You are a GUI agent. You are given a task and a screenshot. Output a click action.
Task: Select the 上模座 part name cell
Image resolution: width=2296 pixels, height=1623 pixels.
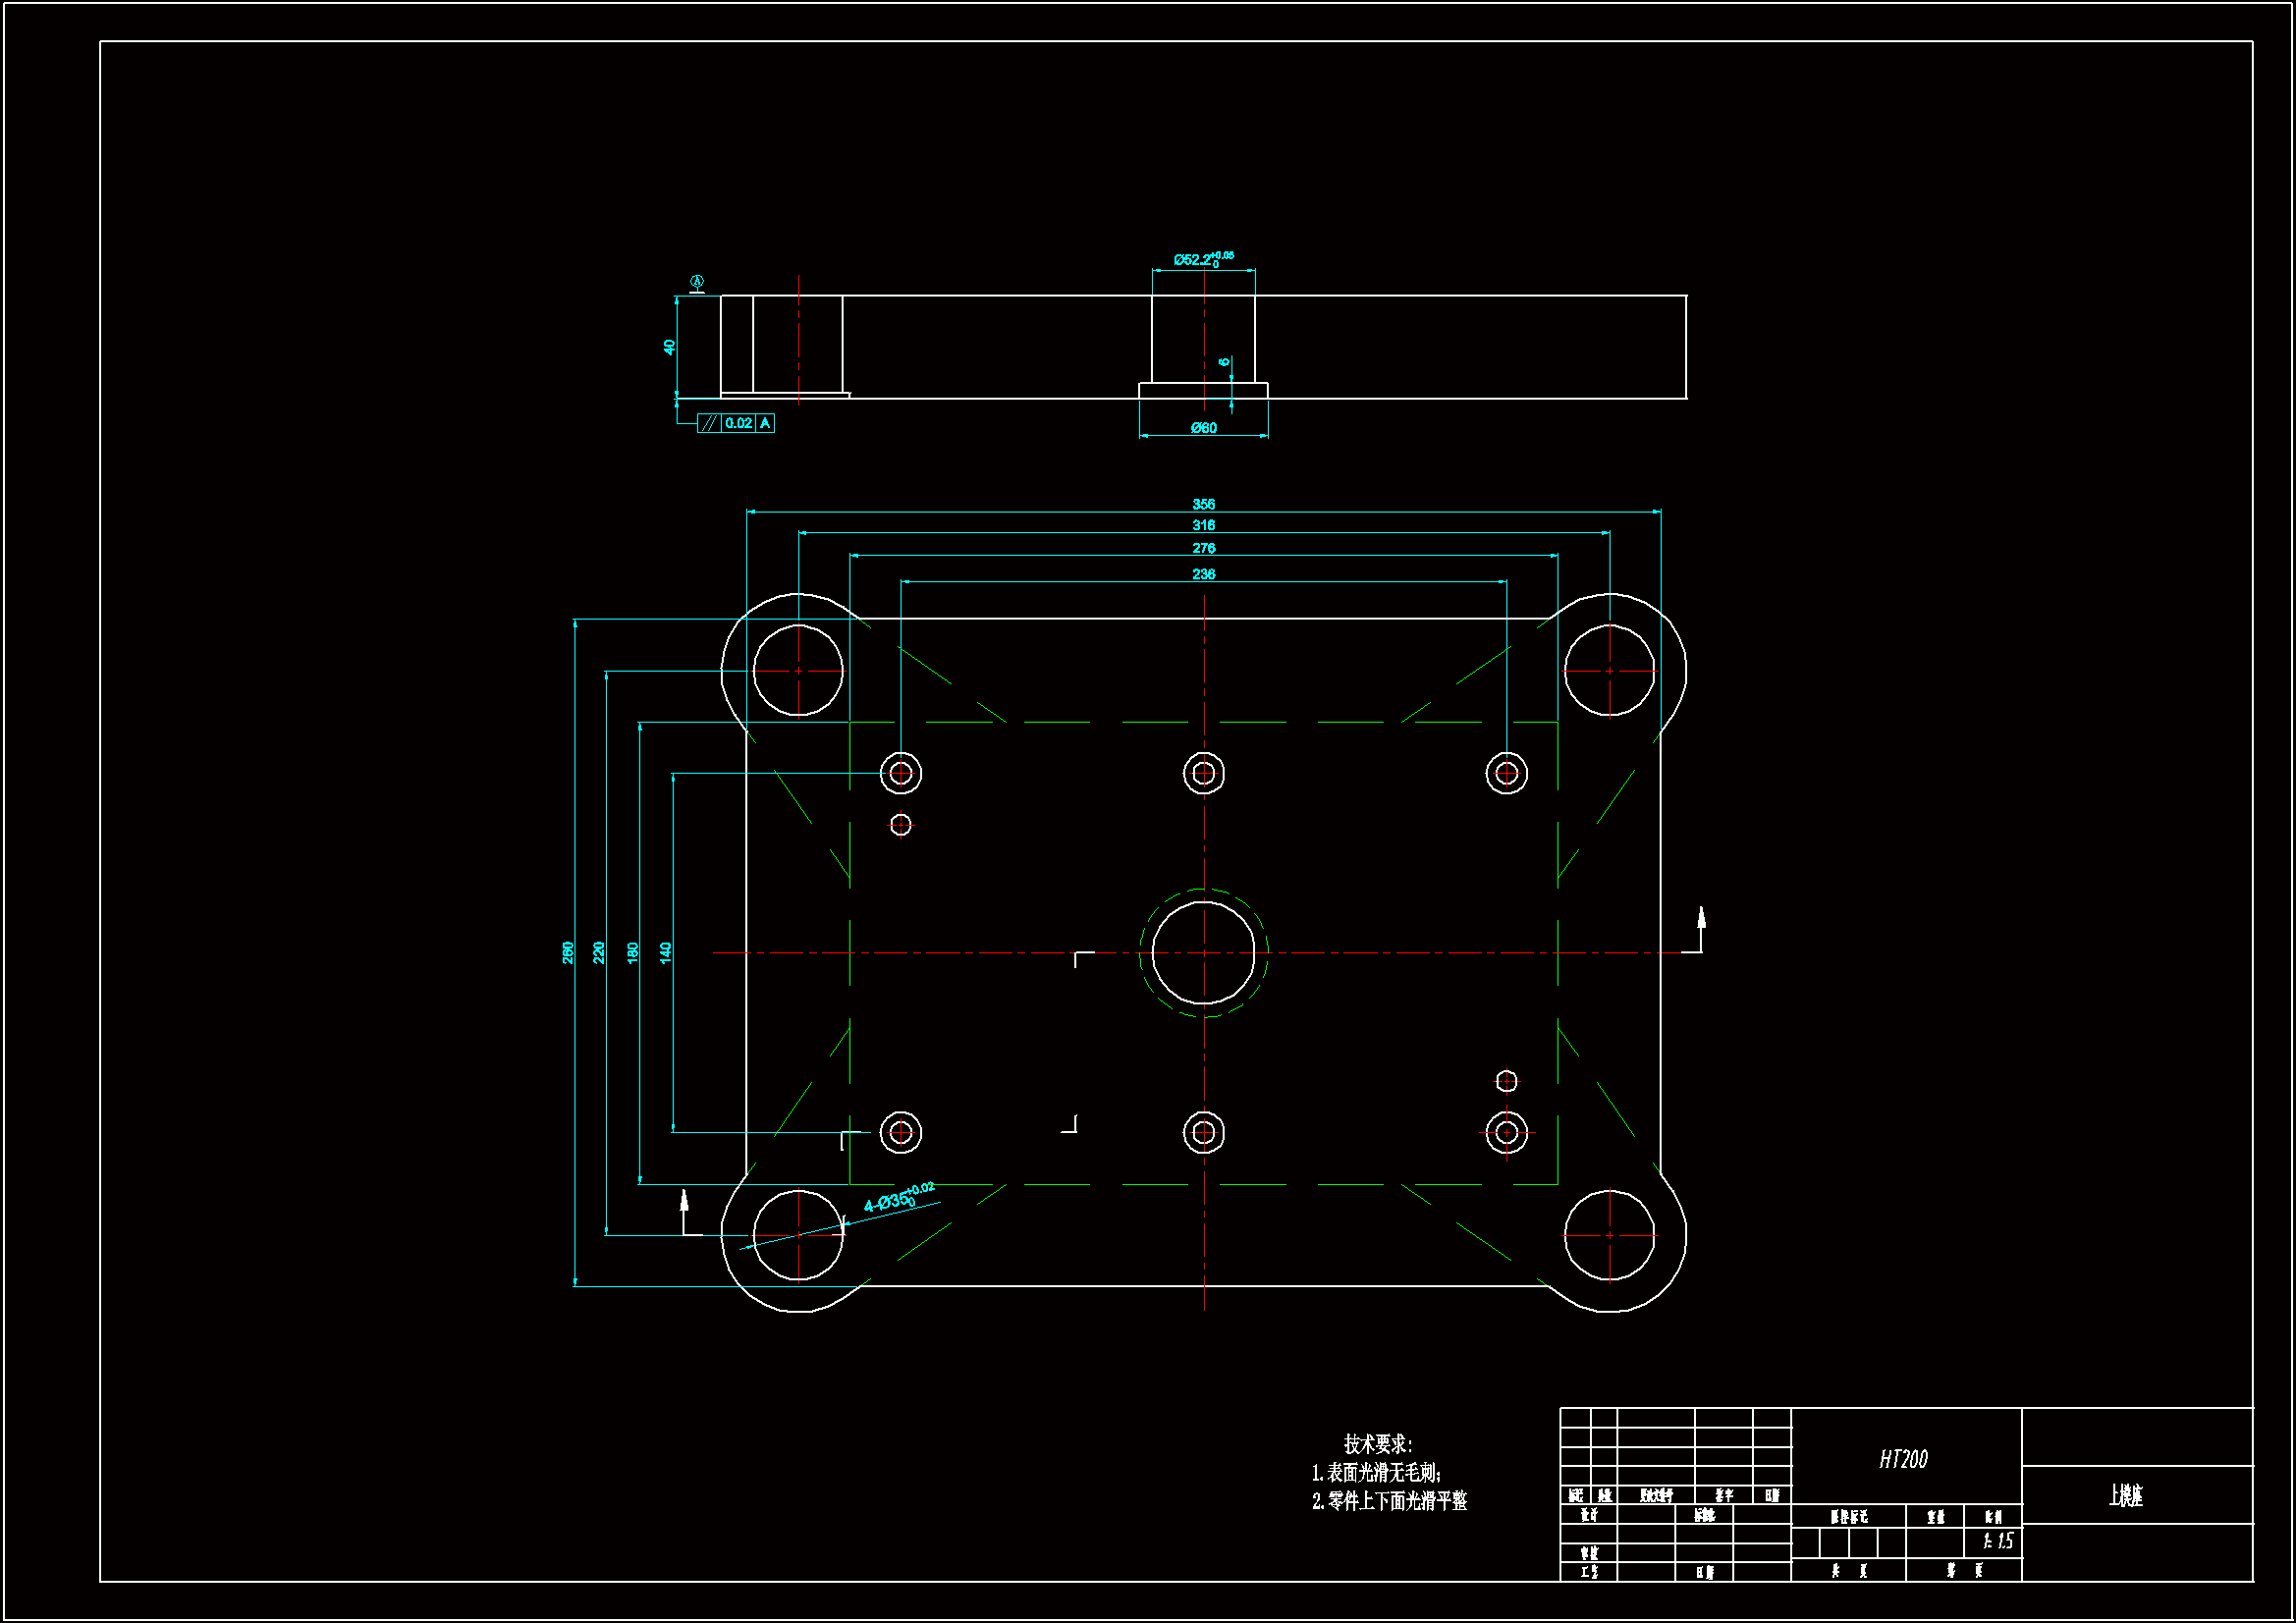(x=2125, y=1496)
